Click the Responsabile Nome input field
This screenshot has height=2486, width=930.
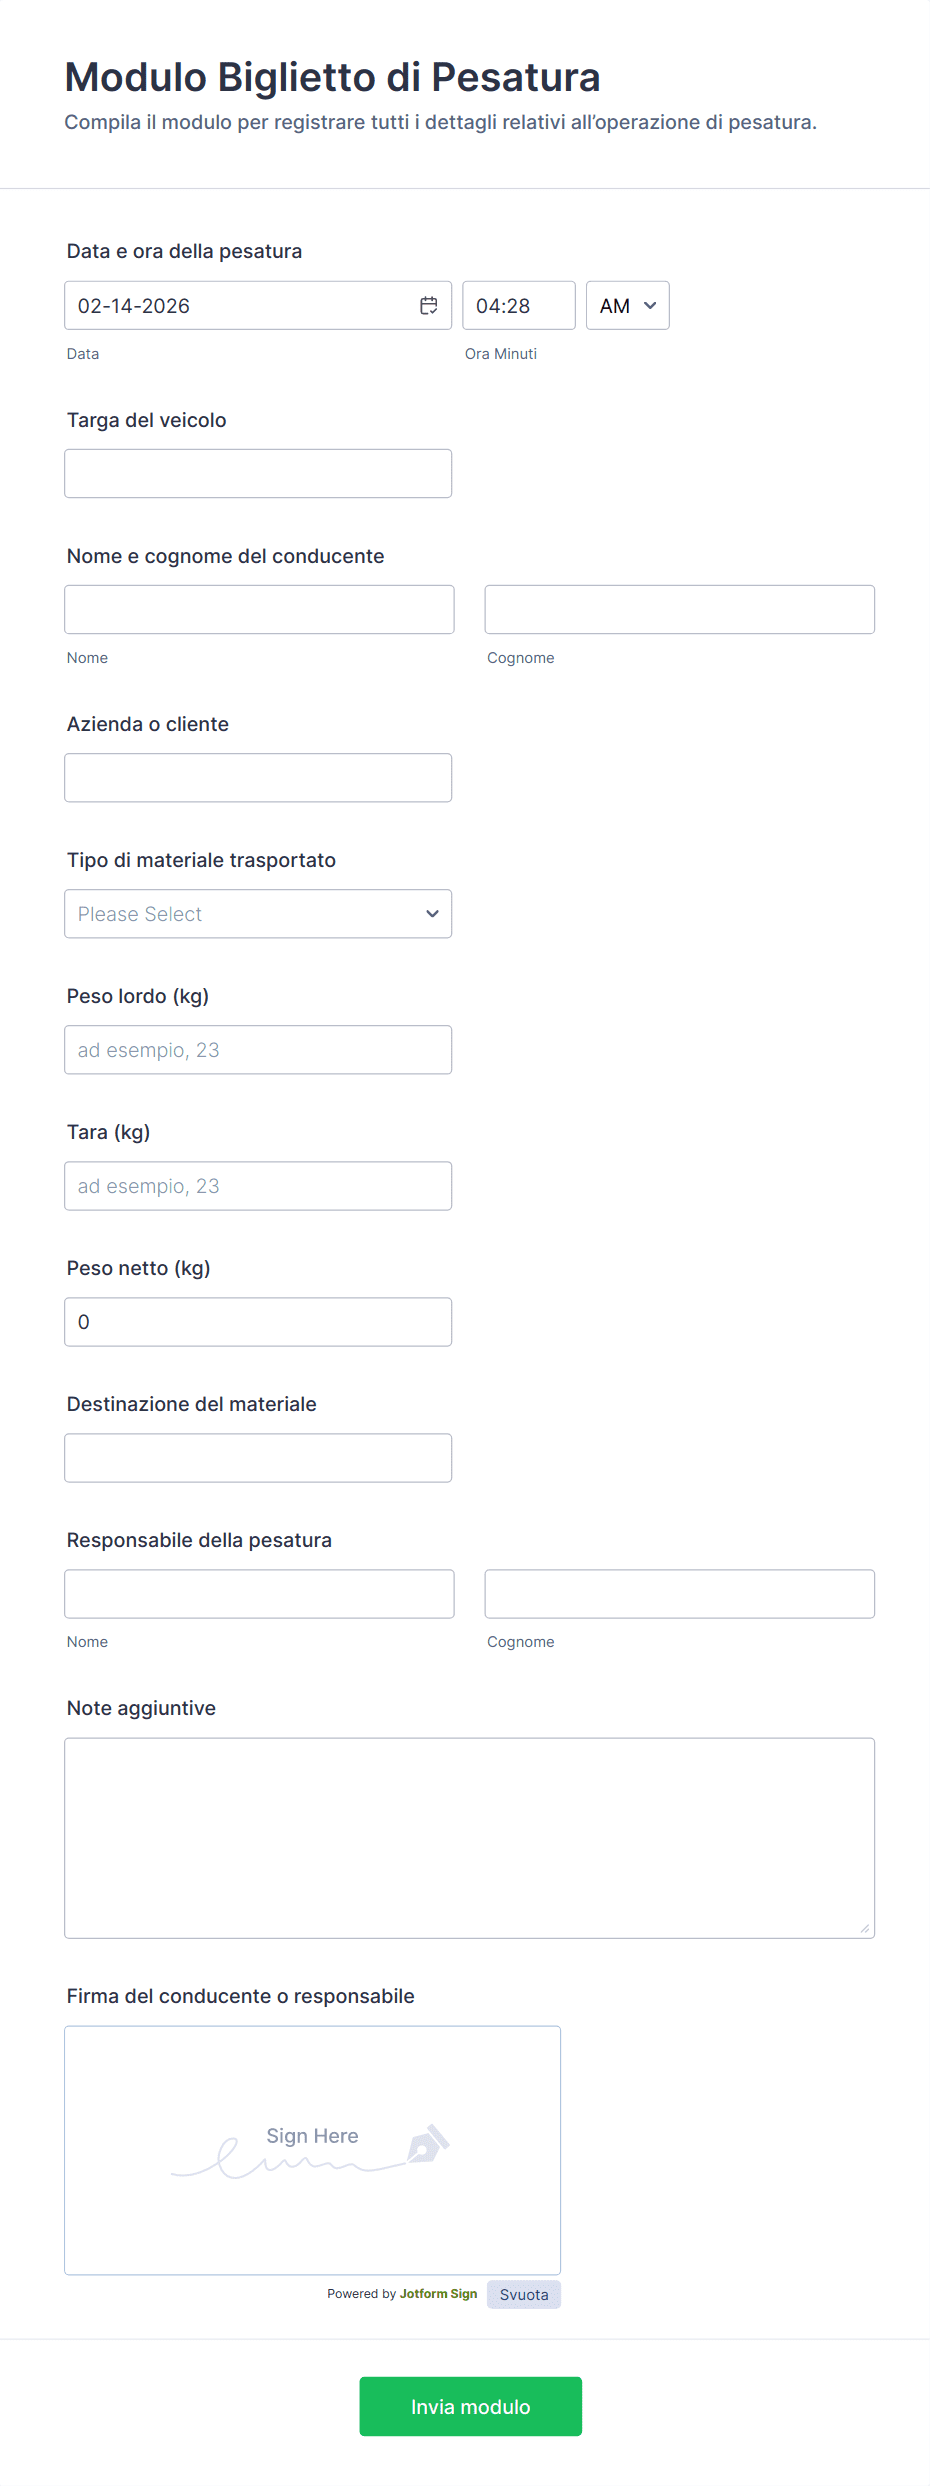click(x=259, y=1594)
